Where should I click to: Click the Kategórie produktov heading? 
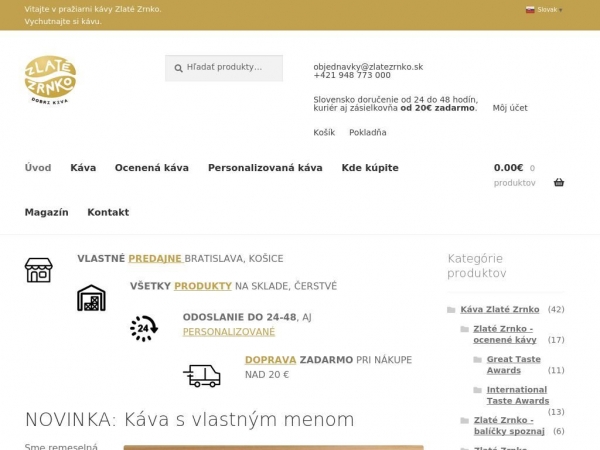pyautogui.click(x=477, y=266)
